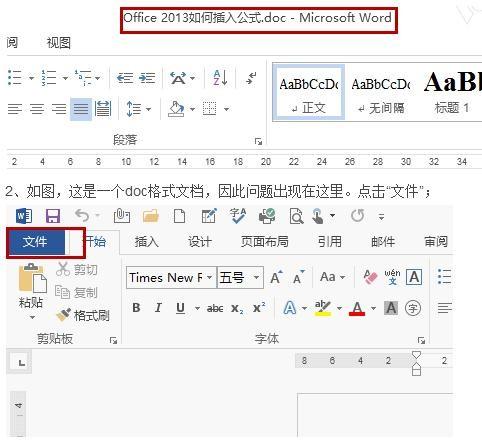This screenshot has width=482, height=441.
Task: Click the Asian layout icon
Action: point(178,78)
